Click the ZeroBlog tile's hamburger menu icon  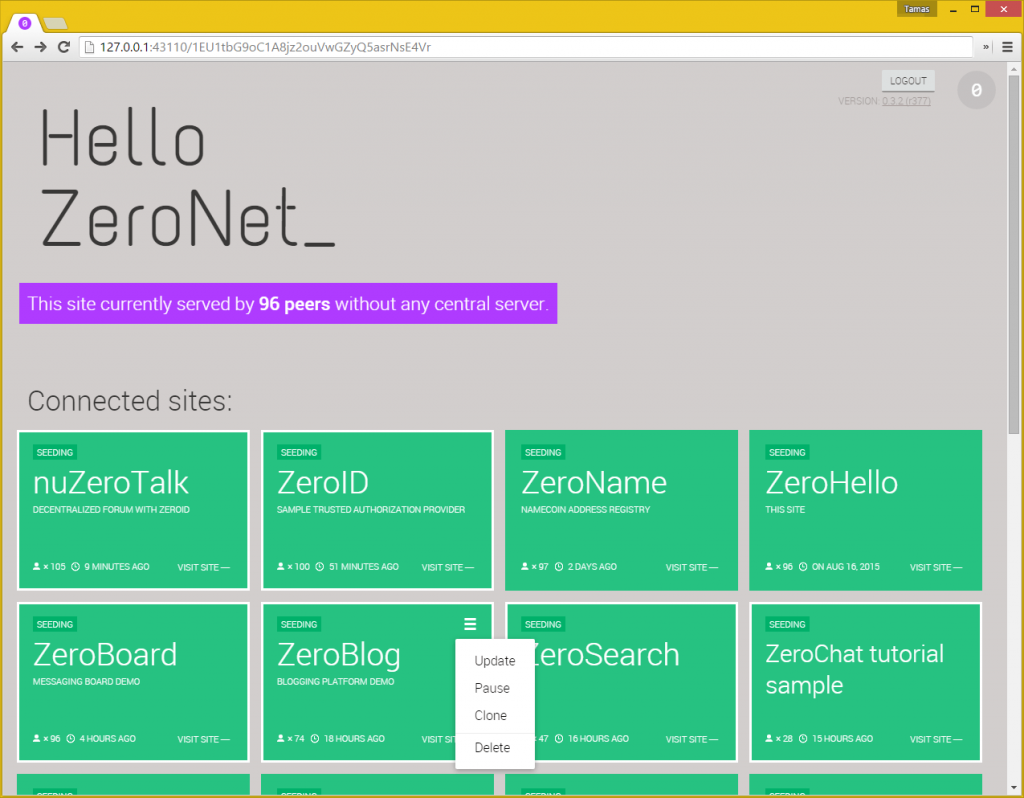(x=470, y=624)
